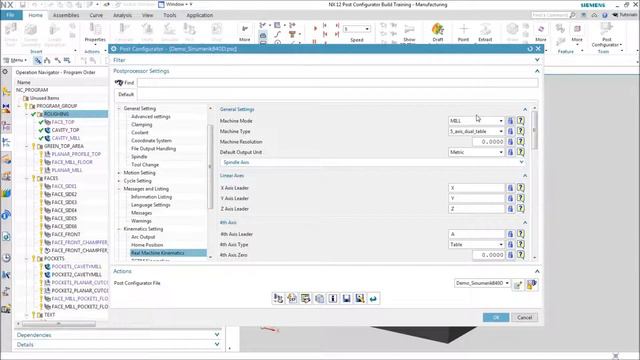Select Tool Change in settings tree
The height and width of the screenshot is (360, 640).
pos(145,165)
